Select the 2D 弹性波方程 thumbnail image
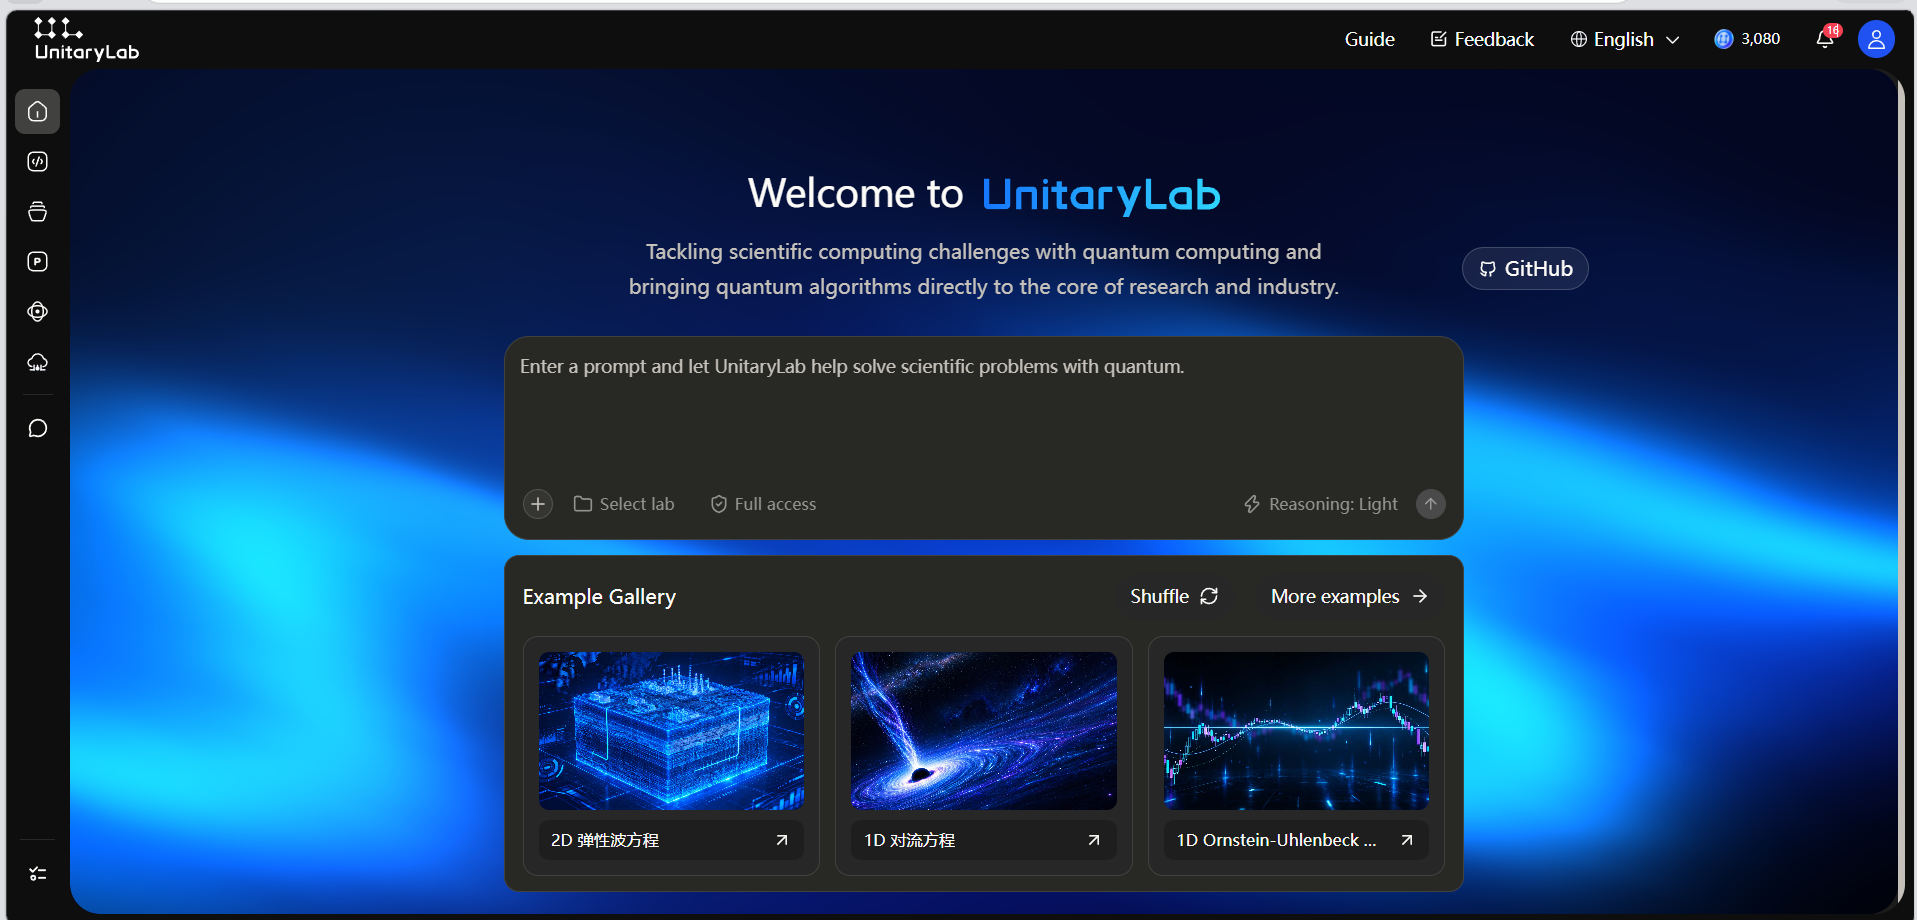The image size is (1917, 920). coord(671,731)
